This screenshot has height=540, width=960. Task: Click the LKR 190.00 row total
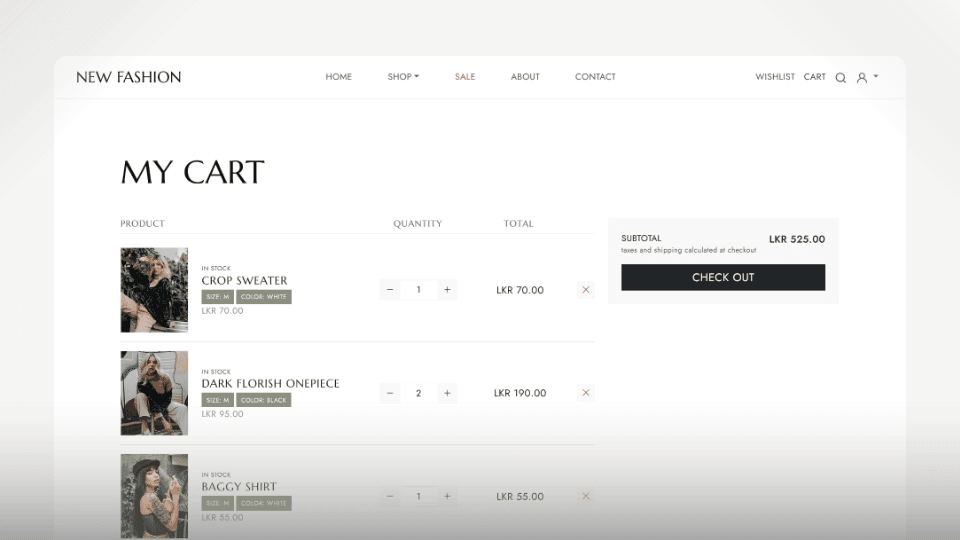click(x=520, y=393)
